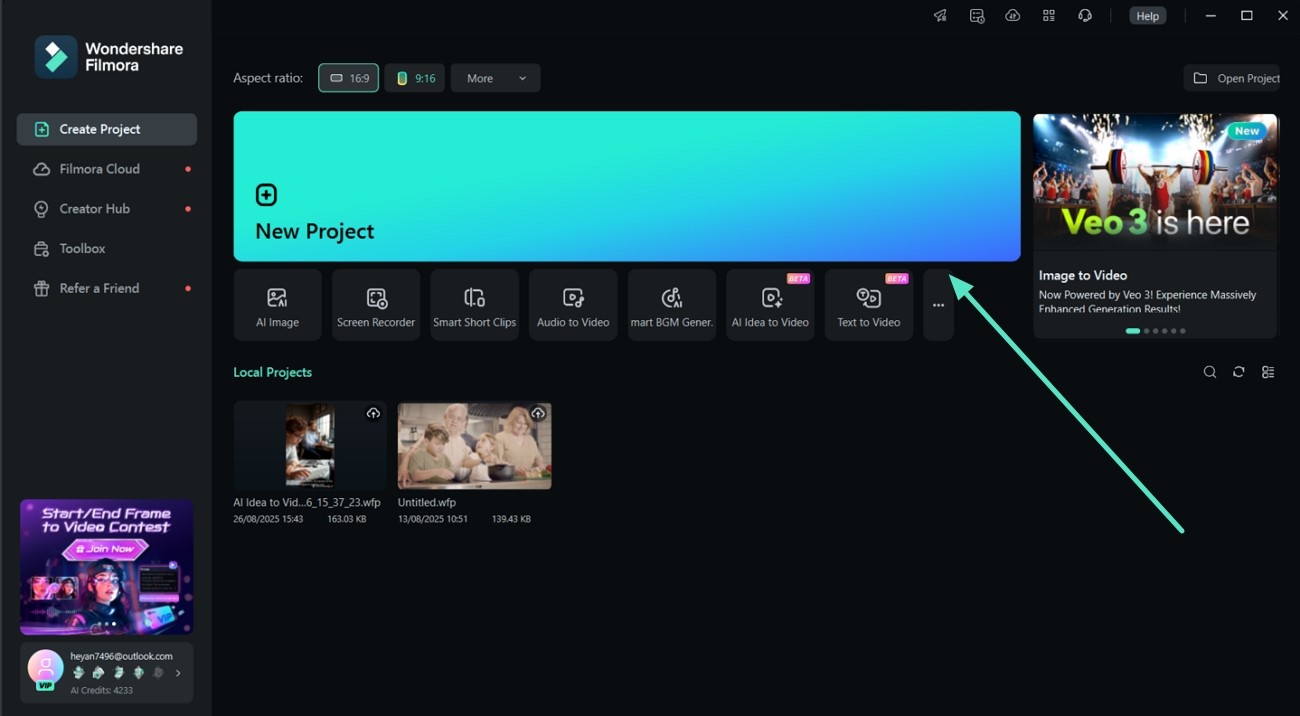Open Smart Short Clips tool
The height and width of the screenshot is (716, 1300).
point(475,305)
